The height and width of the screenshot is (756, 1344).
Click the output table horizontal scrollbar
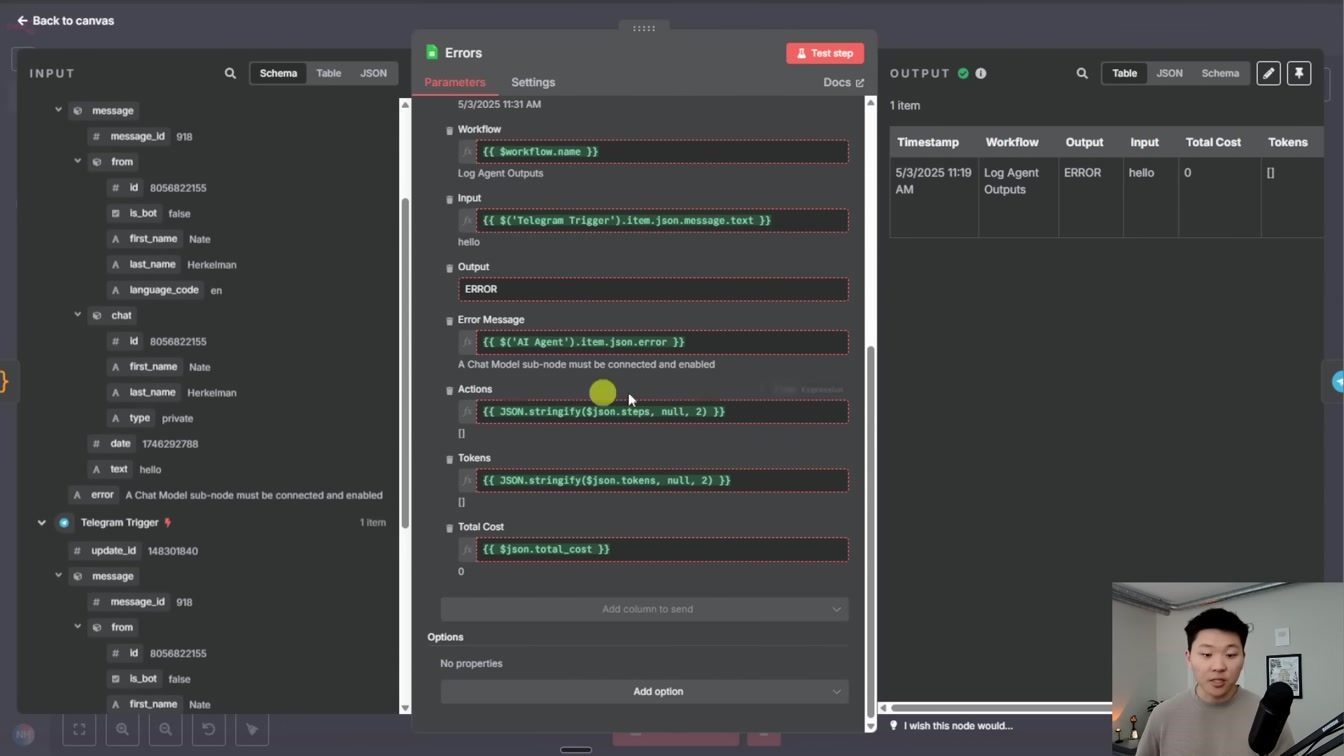click(x=1000, y=708)
